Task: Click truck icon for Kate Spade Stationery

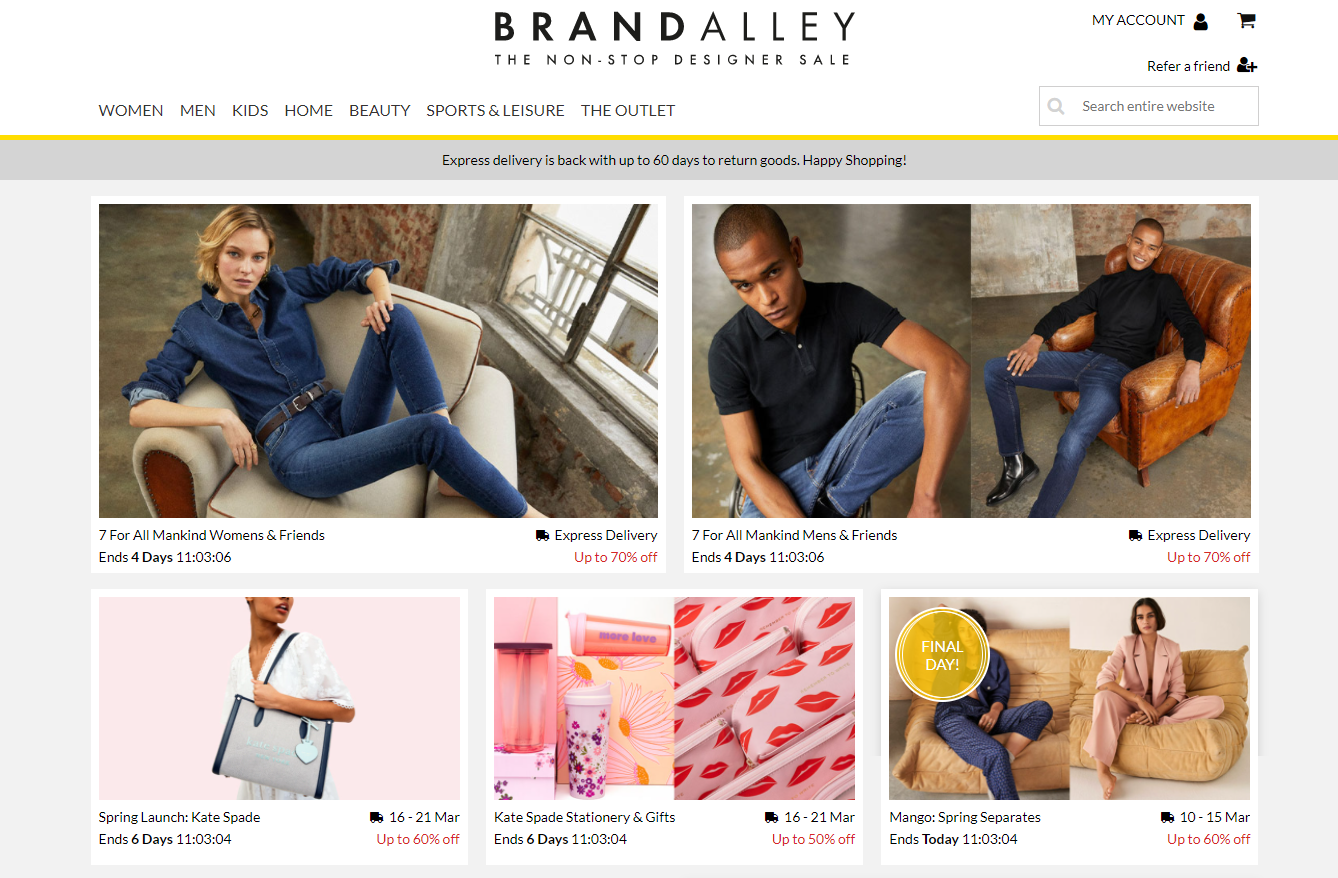Action: tap(772, 817)
